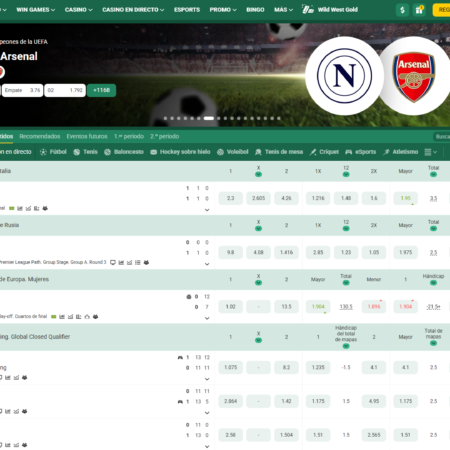Open house icon in Mujeres match
This screenshot has height=450, width=450.
pos(87,317)
